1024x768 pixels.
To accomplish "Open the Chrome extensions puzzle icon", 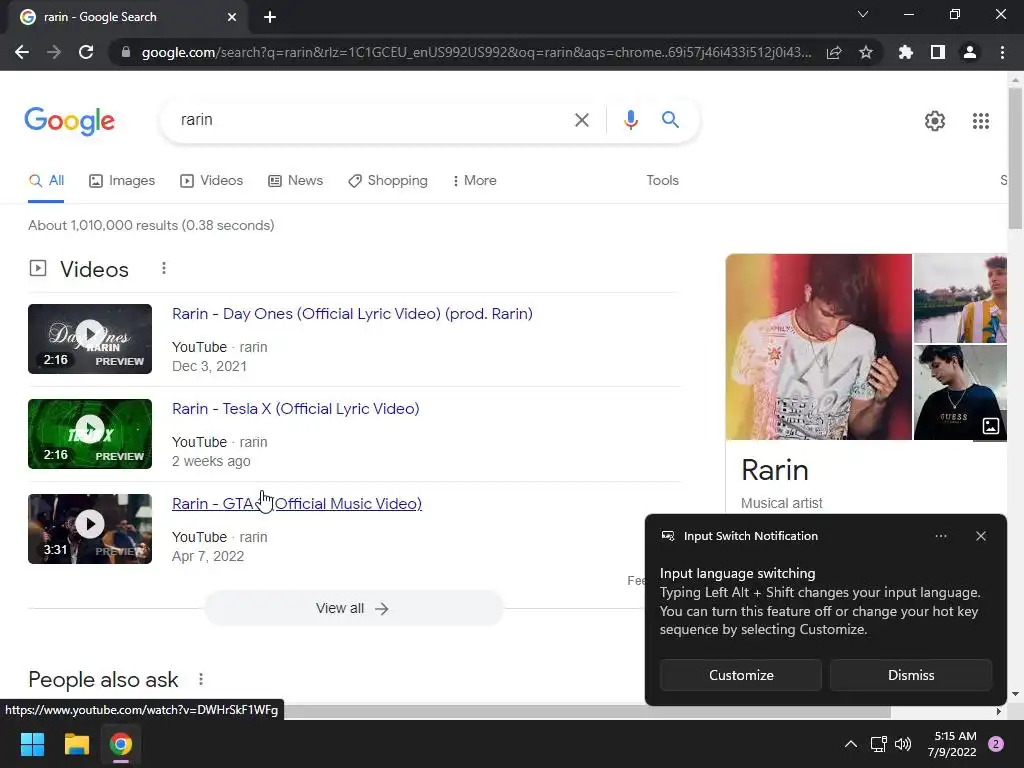I will point(906,52).
